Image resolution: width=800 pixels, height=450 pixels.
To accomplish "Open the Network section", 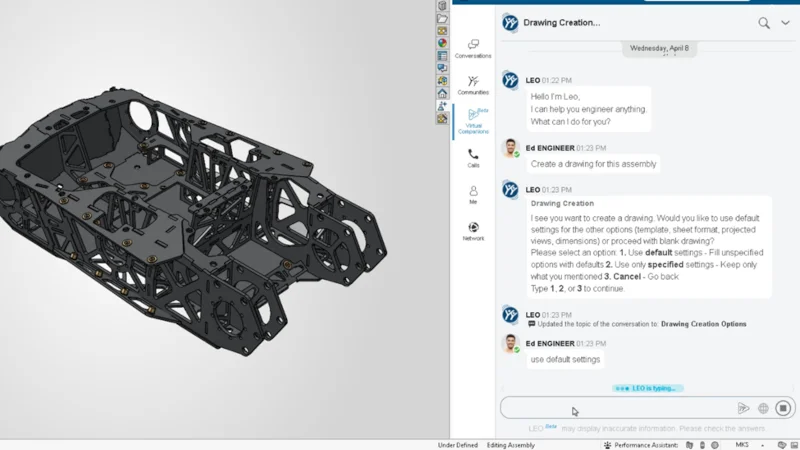I will [473, 231].
